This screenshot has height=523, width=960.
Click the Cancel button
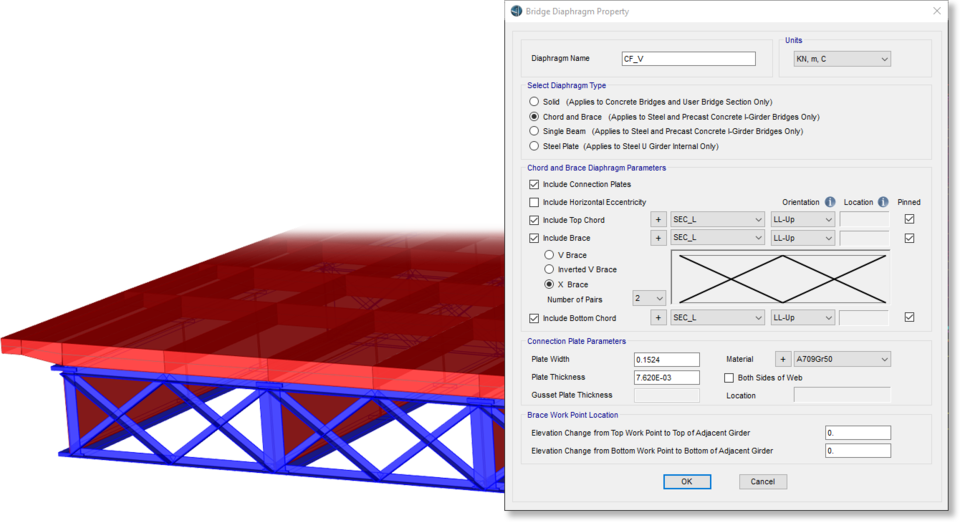point(763,482)
